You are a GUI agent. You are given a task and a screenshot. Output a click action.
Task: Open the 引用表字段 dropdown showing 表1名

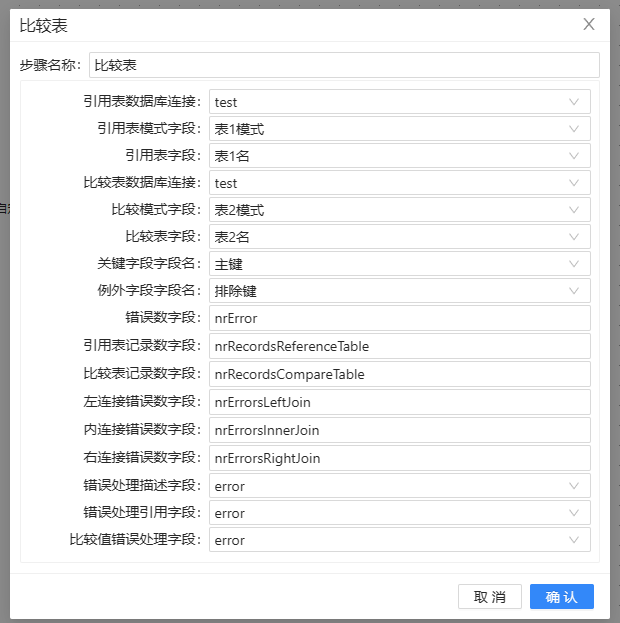pos(399,156)
